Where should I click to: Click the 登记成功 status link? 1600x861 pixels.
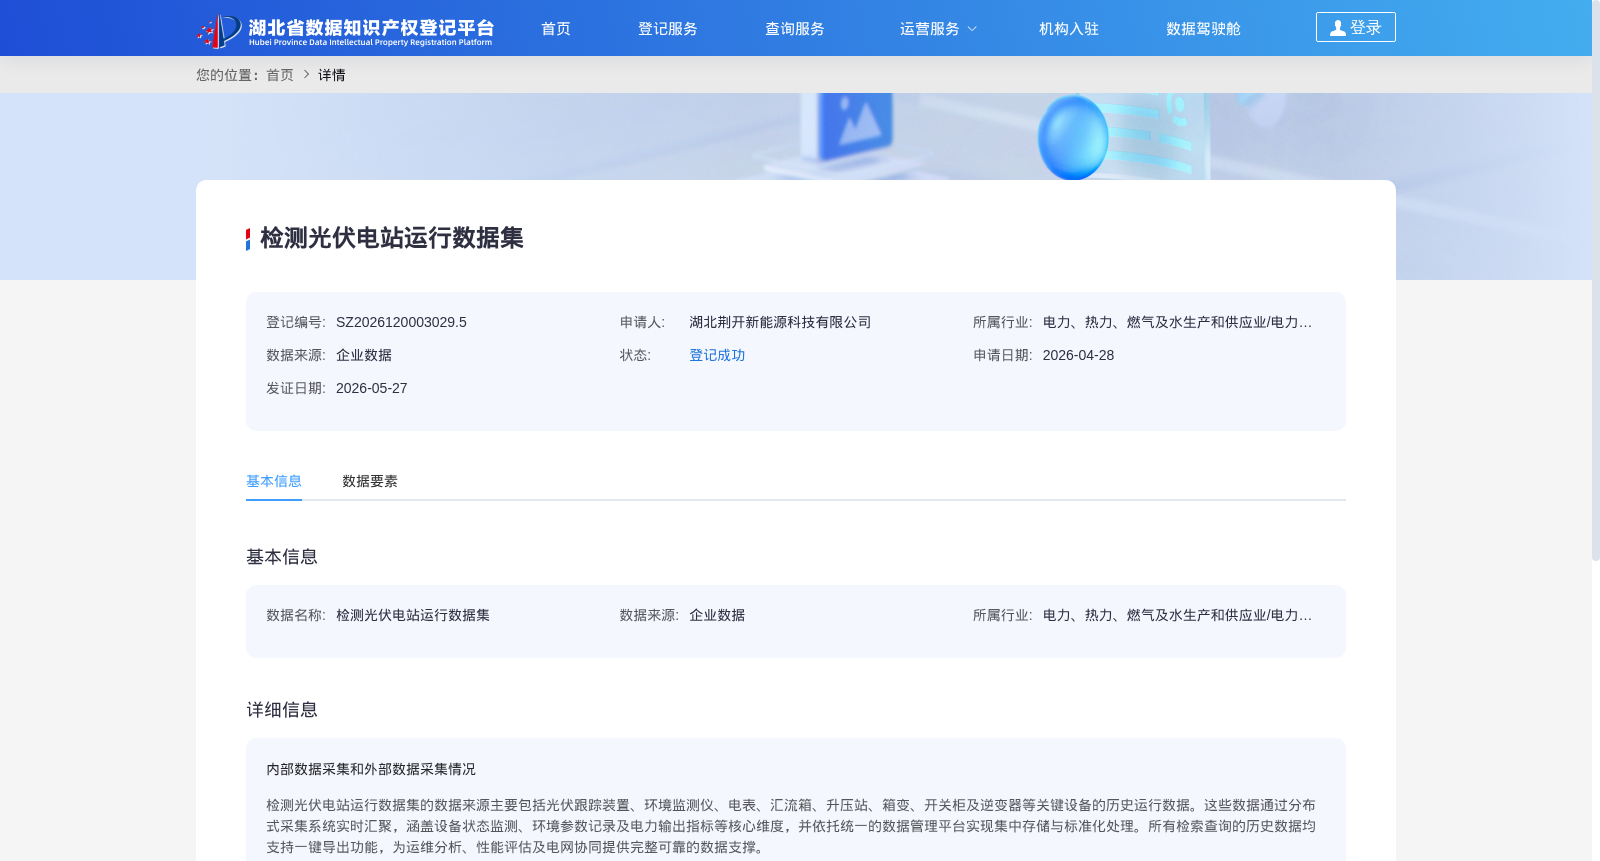click(x=717, y=355)
